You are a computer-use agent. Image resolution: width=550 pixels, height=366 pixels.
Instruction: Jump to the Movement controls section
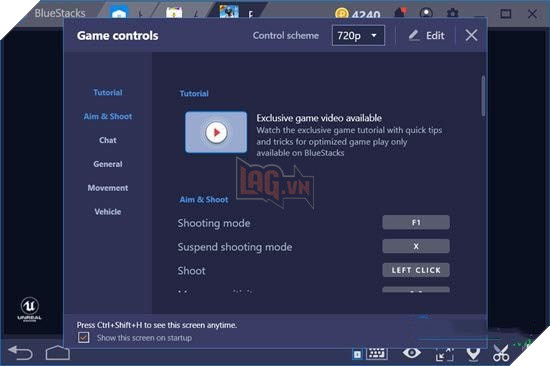[108, 188]
